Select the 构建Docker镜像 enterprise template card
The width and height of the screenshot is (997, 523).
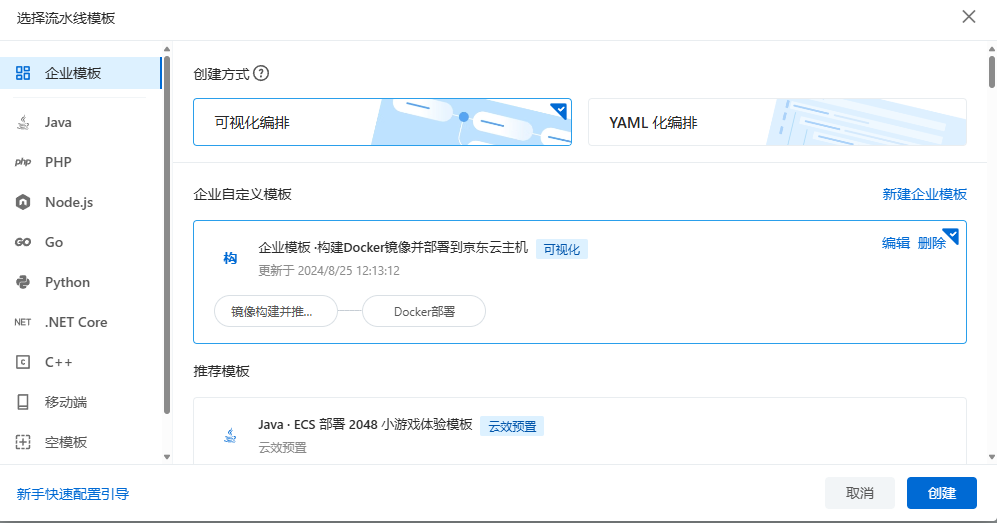coord(579,282)
